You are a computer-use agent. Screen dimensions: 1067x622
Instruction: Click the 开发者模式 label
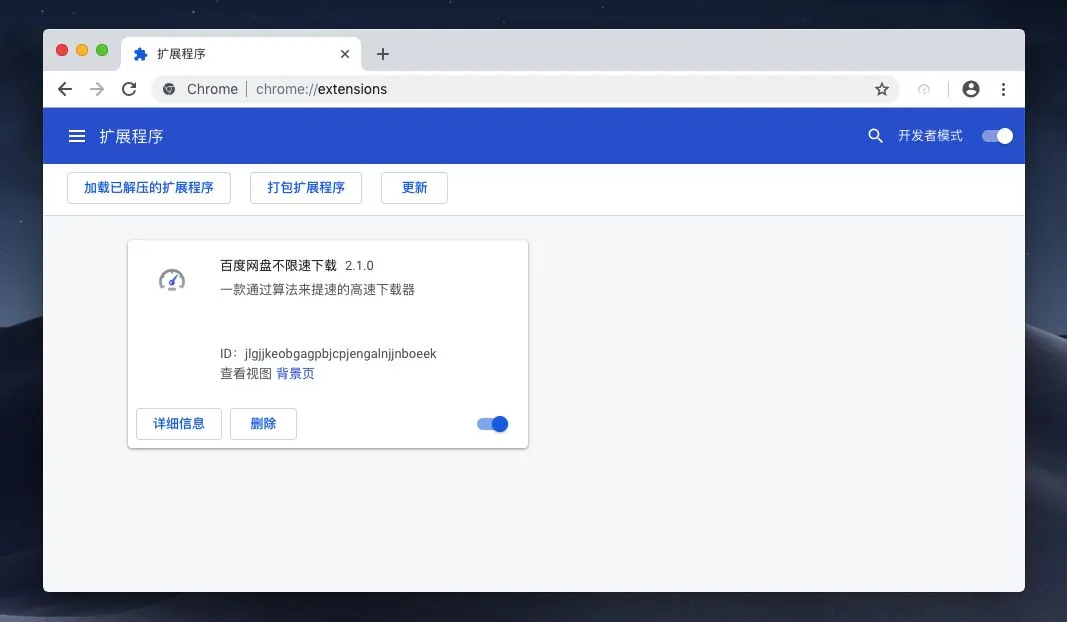(x=930, y=136)
